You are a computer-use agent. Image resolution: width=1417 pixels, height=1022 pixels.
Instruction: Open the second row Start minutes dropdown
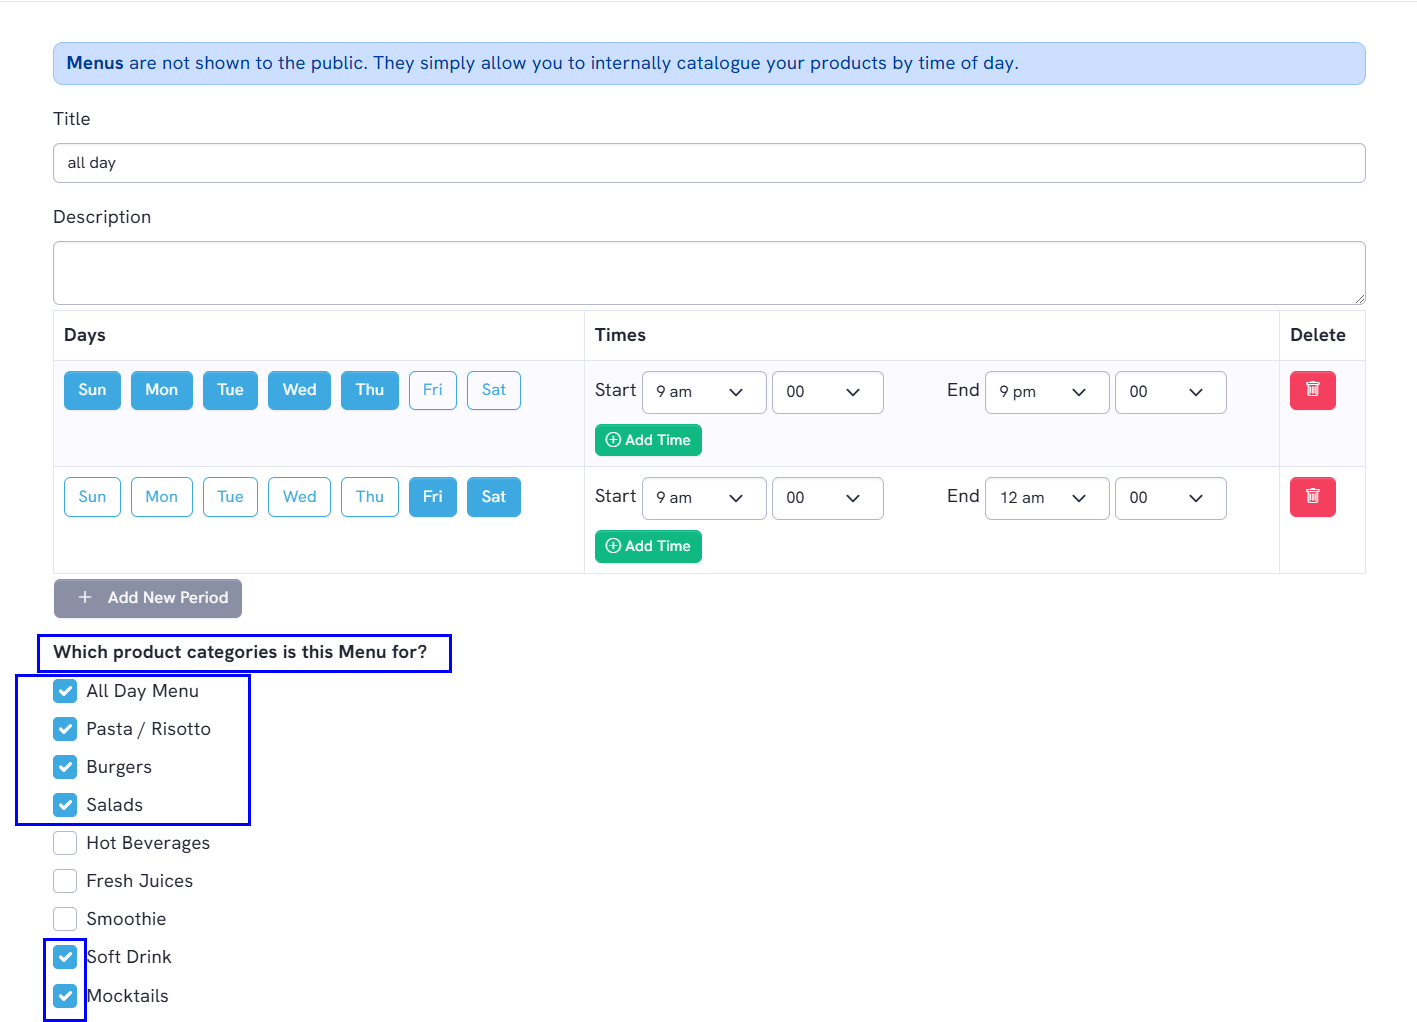(827, 498)
